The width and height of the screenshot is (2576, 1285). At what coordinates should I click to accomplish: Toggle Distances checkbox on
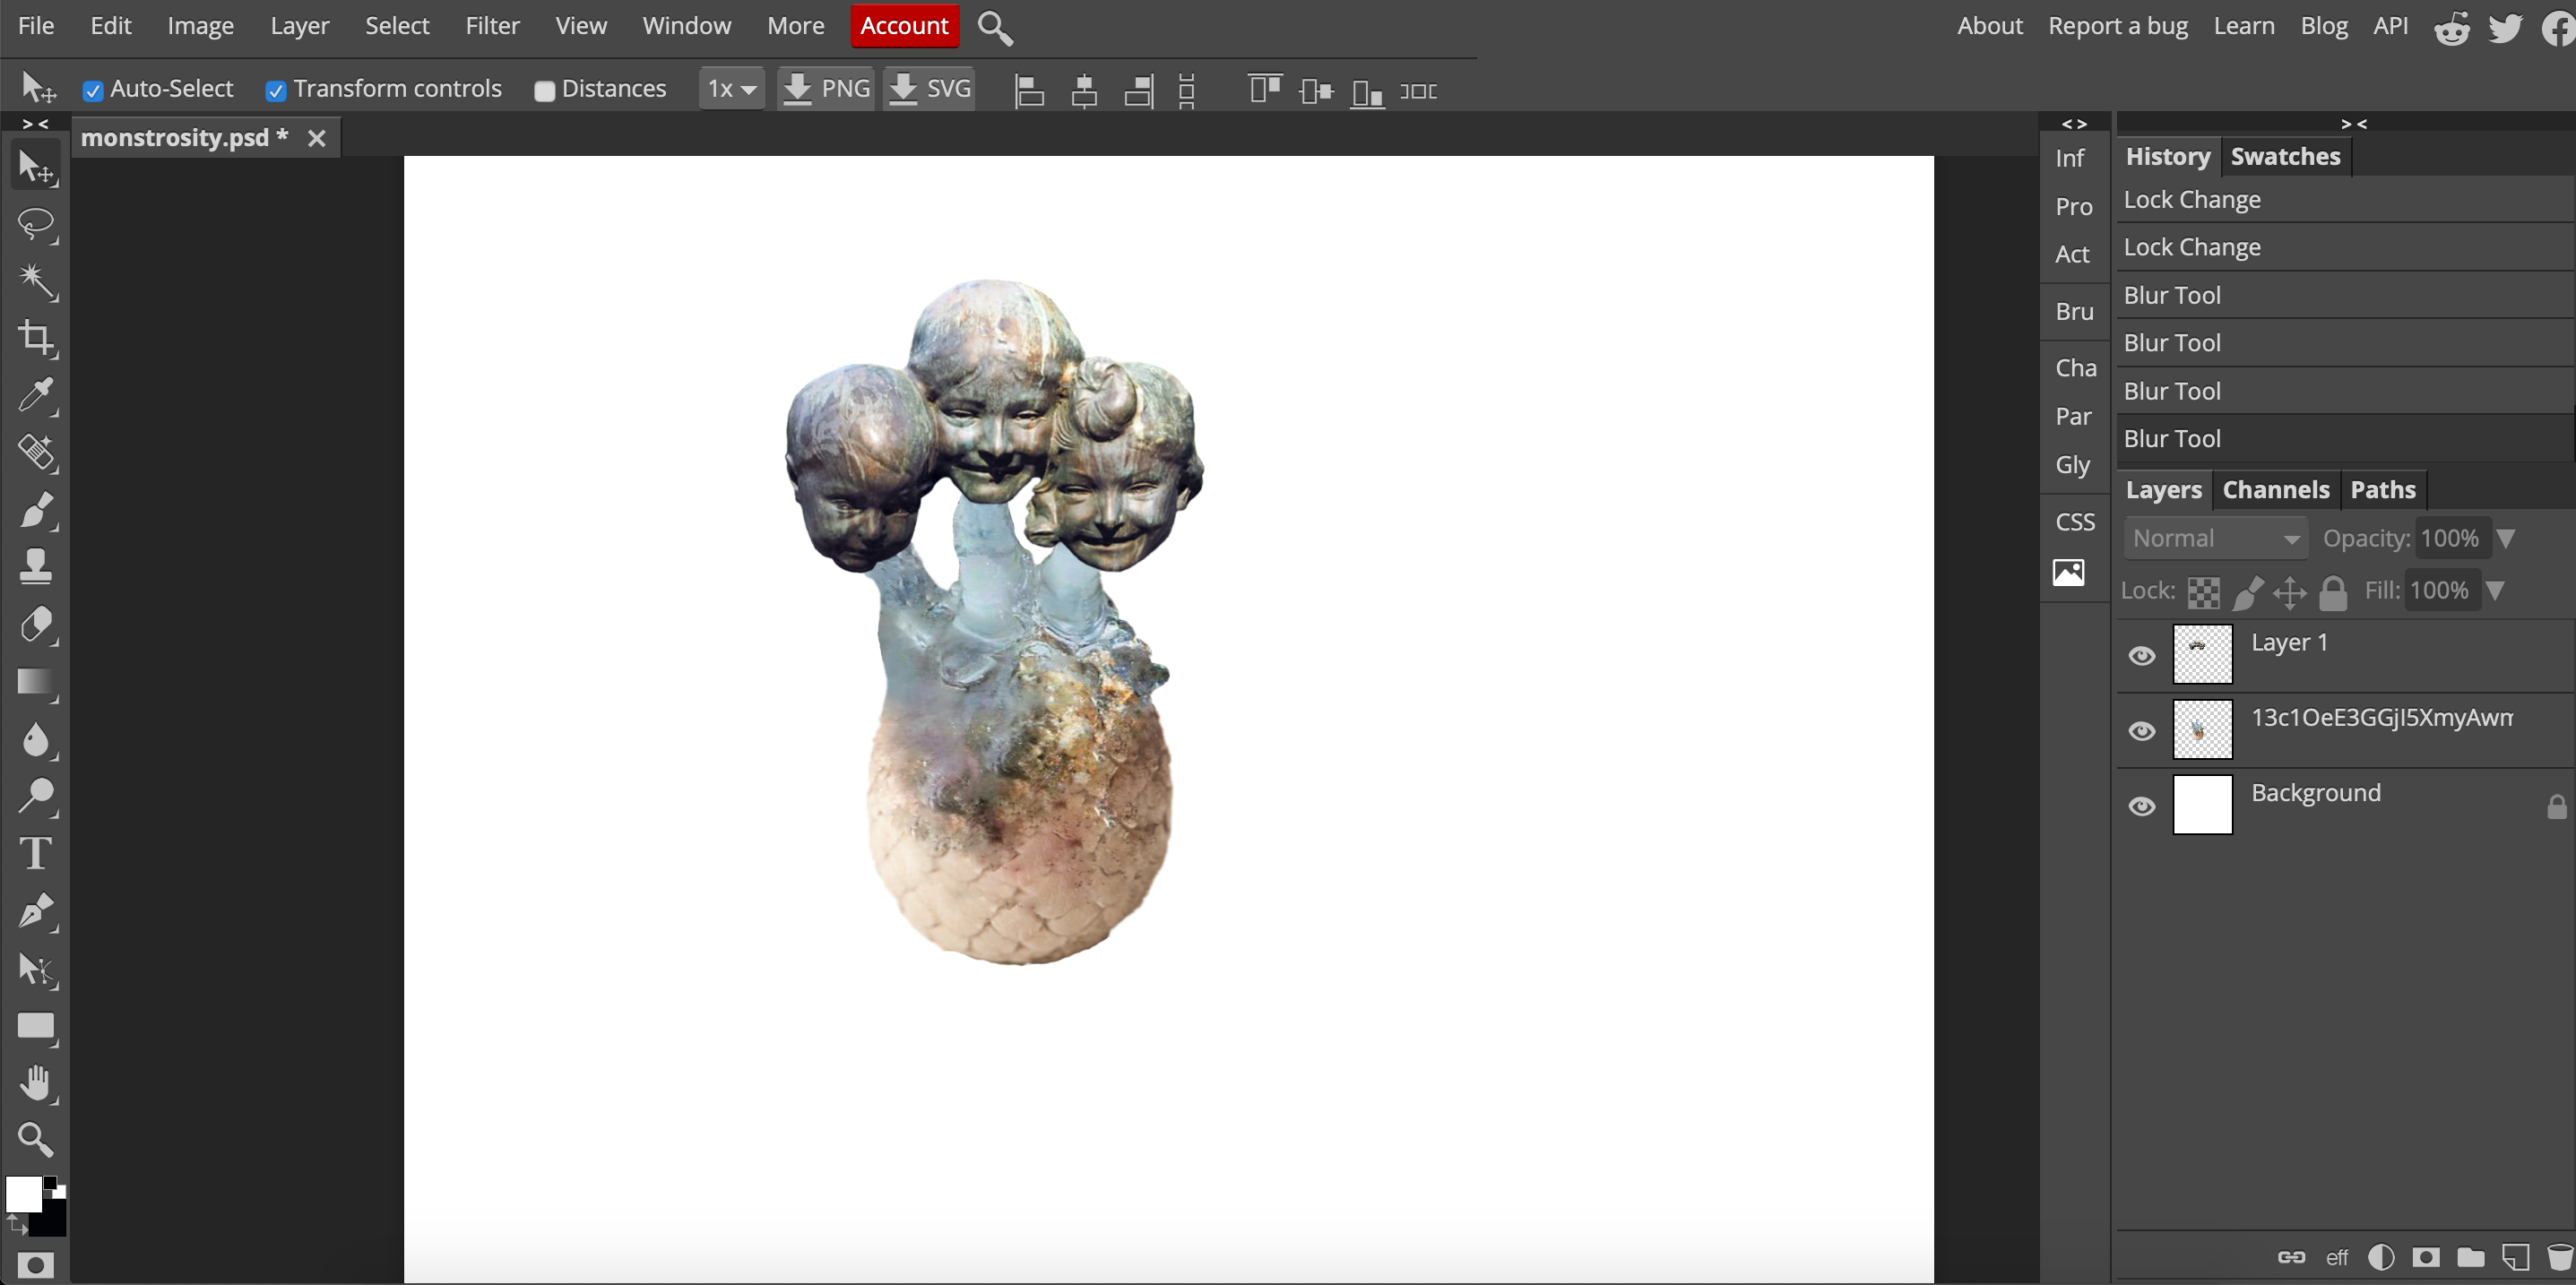click(x=544, y=91)
